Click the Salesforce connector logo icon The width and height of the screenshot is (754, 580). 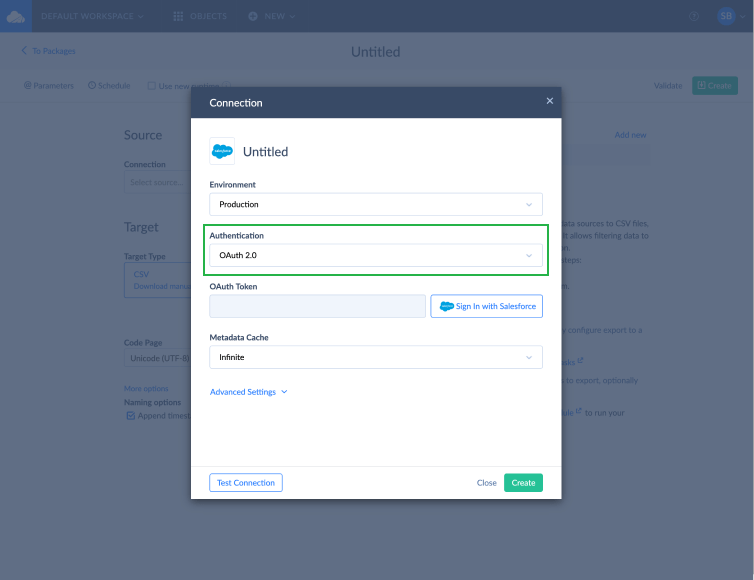[x=222, y=151]
